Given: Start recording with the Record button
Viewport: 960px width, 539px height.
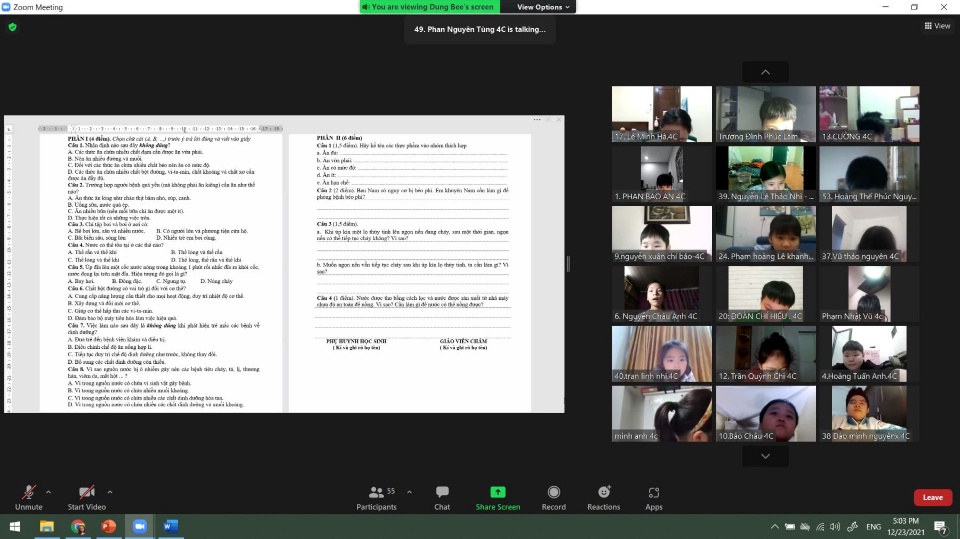Looking at the screenshot, I should click(553, 493).
